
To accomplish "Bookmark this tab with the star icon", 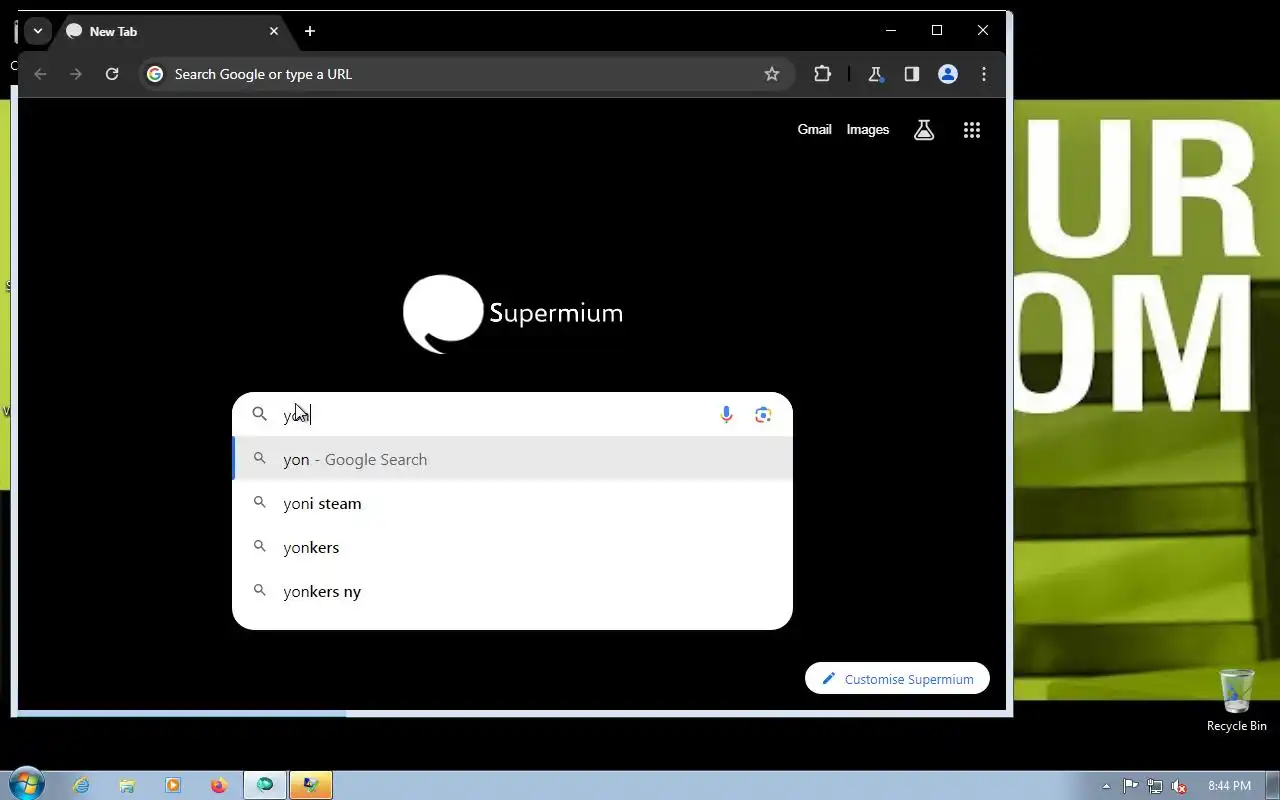I will (772, 74).
